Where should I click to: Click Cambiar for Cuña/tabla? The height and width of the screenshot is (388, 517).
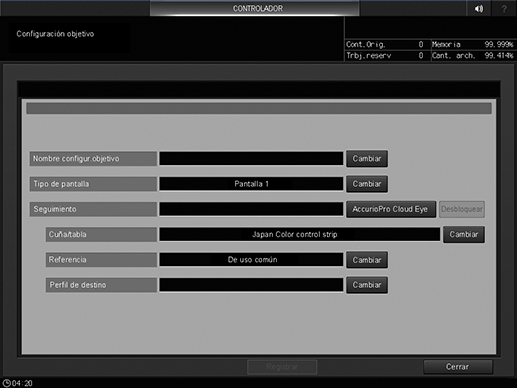[x=464, y=234]
